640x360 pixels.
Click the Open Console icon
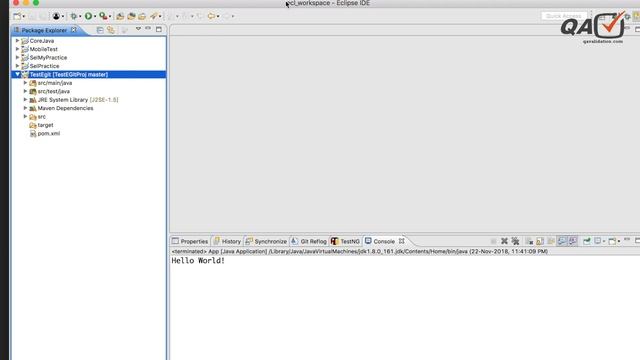point(612,241)
